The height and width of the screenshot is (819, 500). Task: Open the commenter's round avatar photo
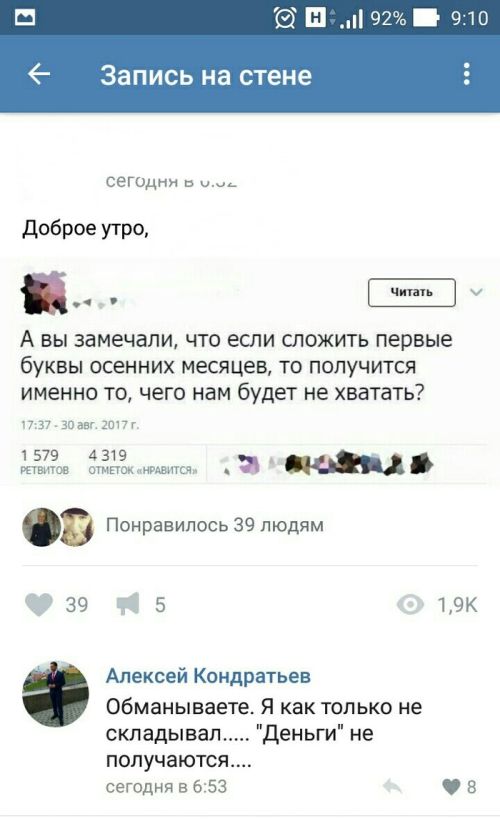click(55, 694)
